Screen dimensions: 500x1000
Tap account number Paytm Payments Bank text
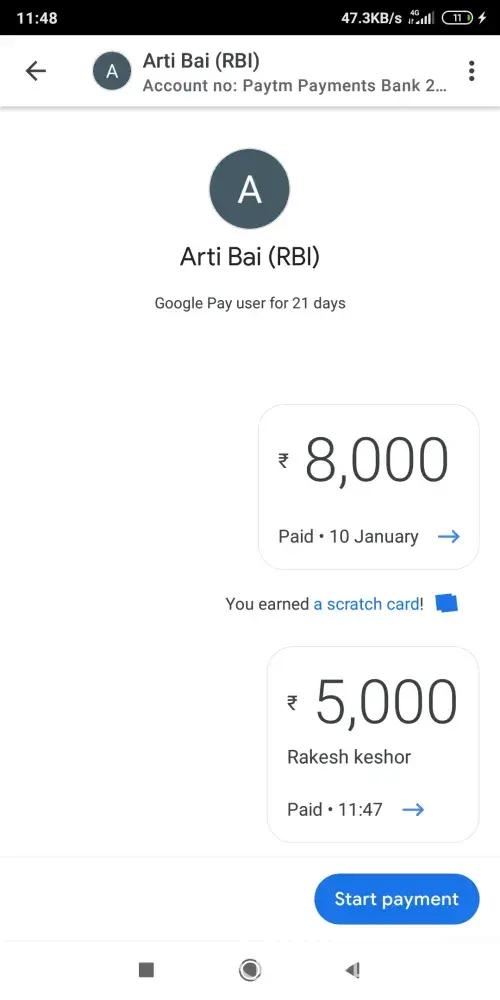point(295,85)
